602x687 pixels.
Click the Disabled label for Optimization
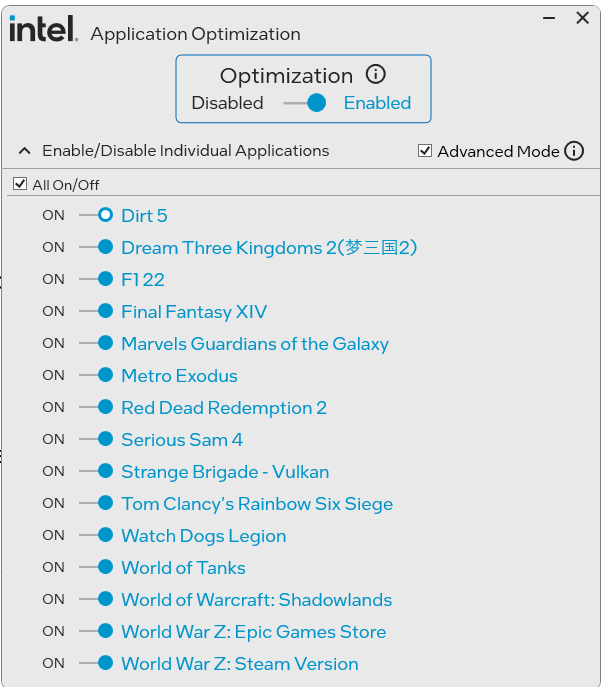[227, 103]
